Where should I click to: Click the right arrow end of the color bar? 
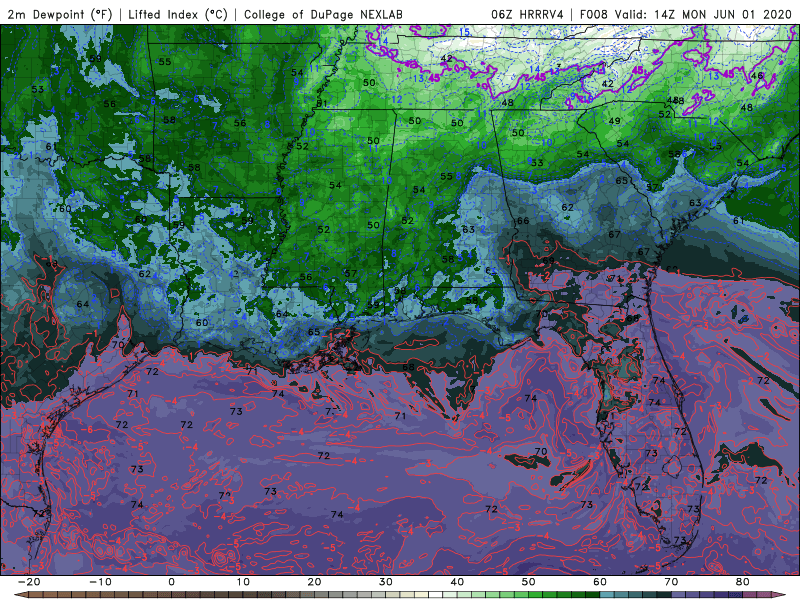pyautogui.click(x=778, y=595)
